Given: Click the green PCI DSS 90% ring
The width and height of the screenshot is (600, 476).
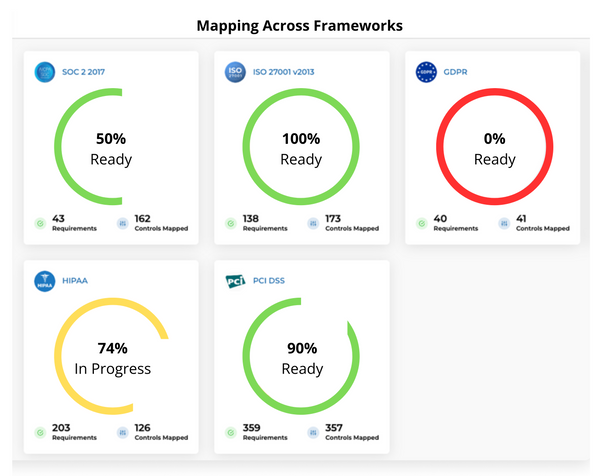Looking at the screenshot, I should coord(250,358).
